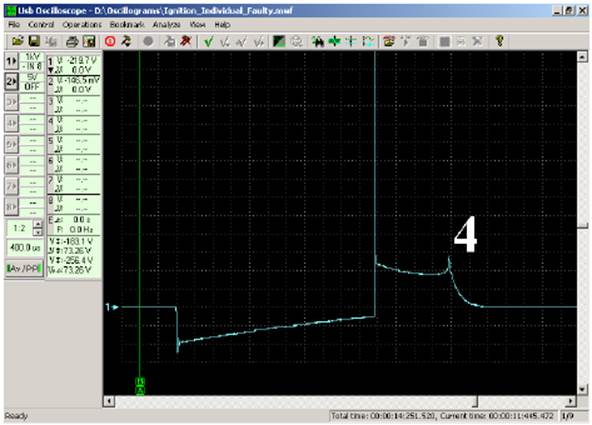The width and height of the screenshot is (592, 425).
Task: Click the vertical scrollbar thumb beside the graph
Action: click(582, 226)
